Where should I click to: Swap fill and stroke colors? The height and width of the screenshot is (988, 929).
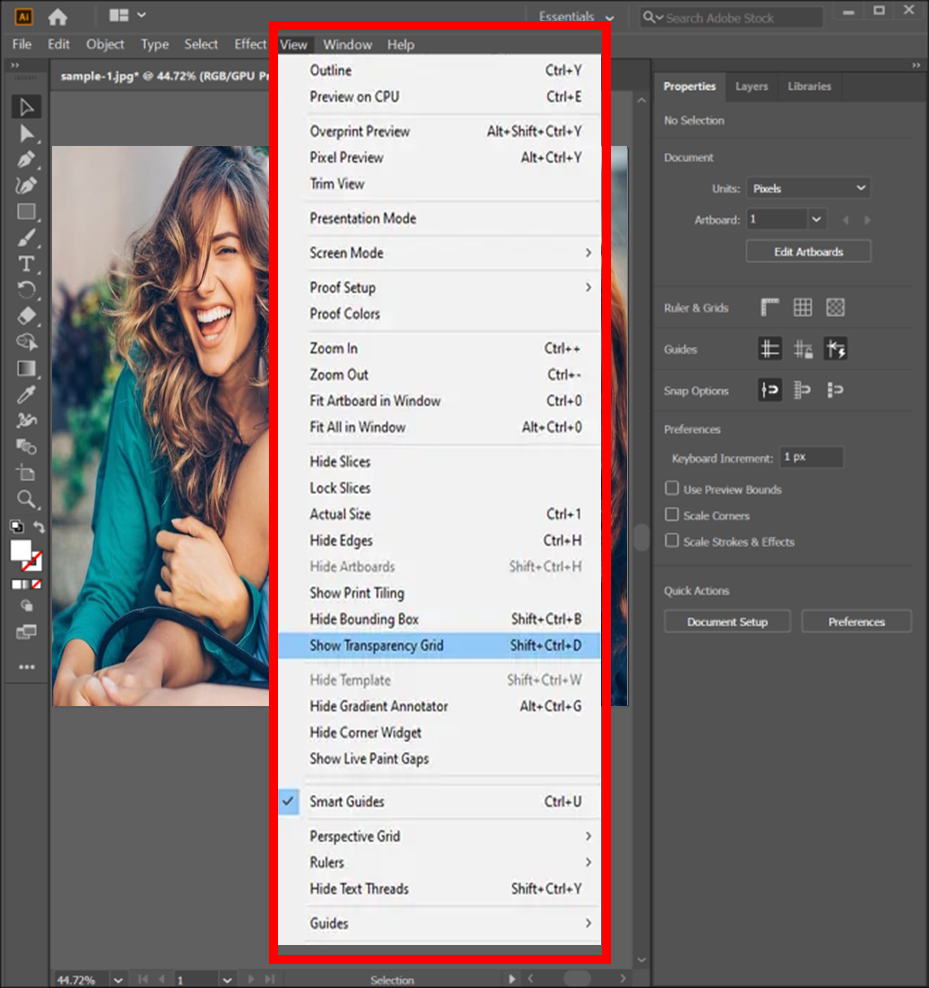pos(39,527)
